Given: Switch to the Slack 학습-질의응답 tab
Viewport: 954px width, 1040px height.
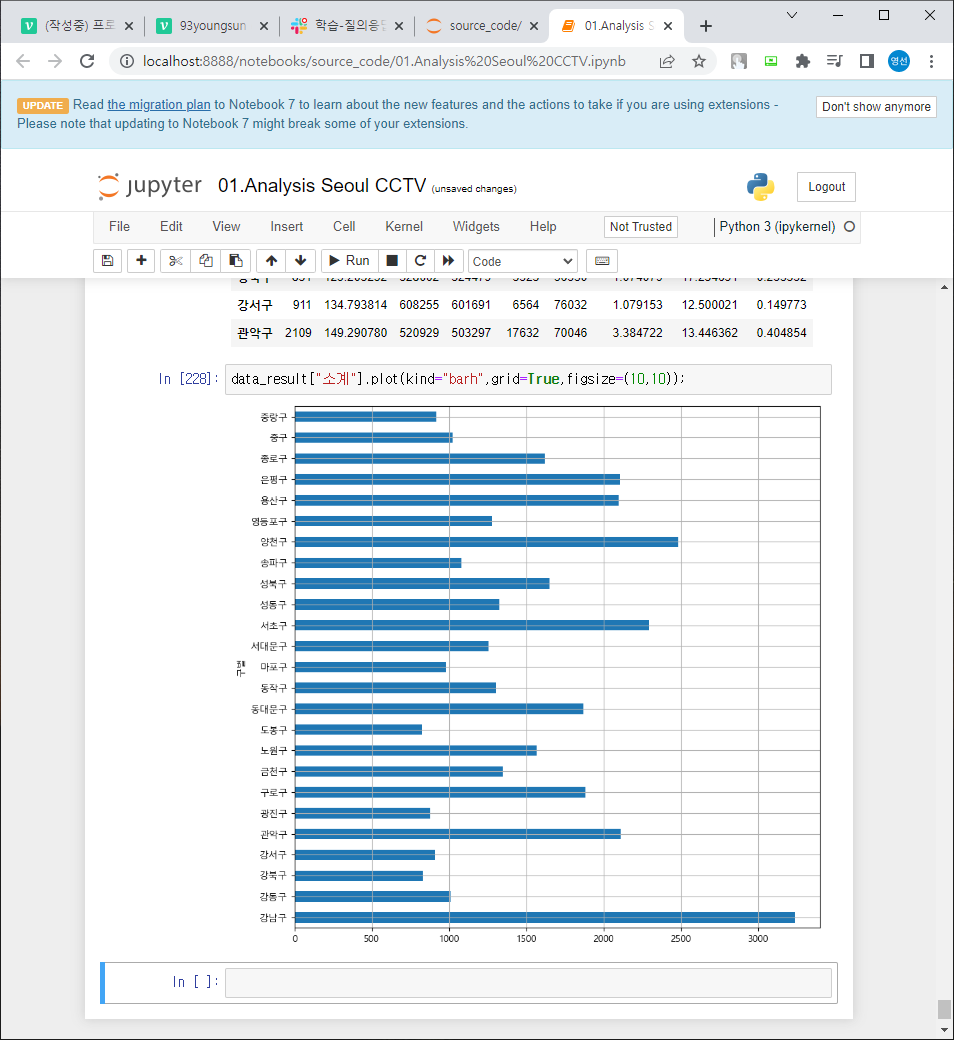Looking at the screenshot, I should [x=348, y=26].
